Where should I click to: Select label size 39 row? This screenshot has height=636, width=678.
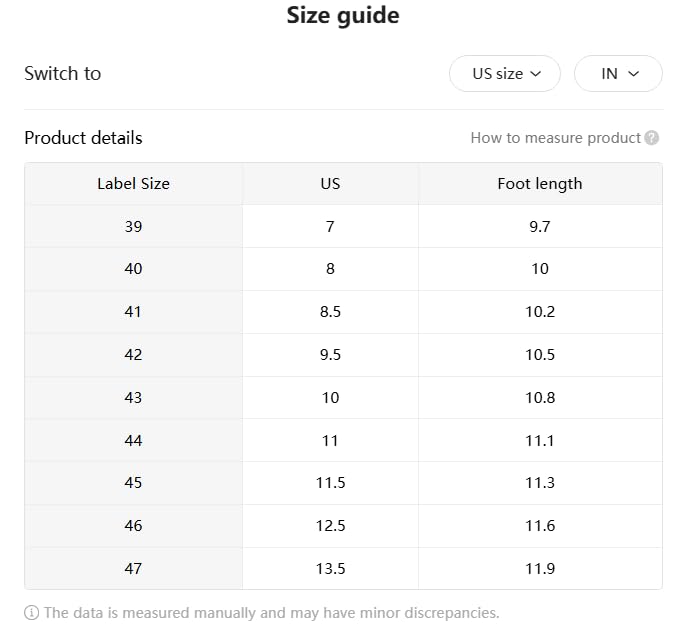[x=133, y=227]
